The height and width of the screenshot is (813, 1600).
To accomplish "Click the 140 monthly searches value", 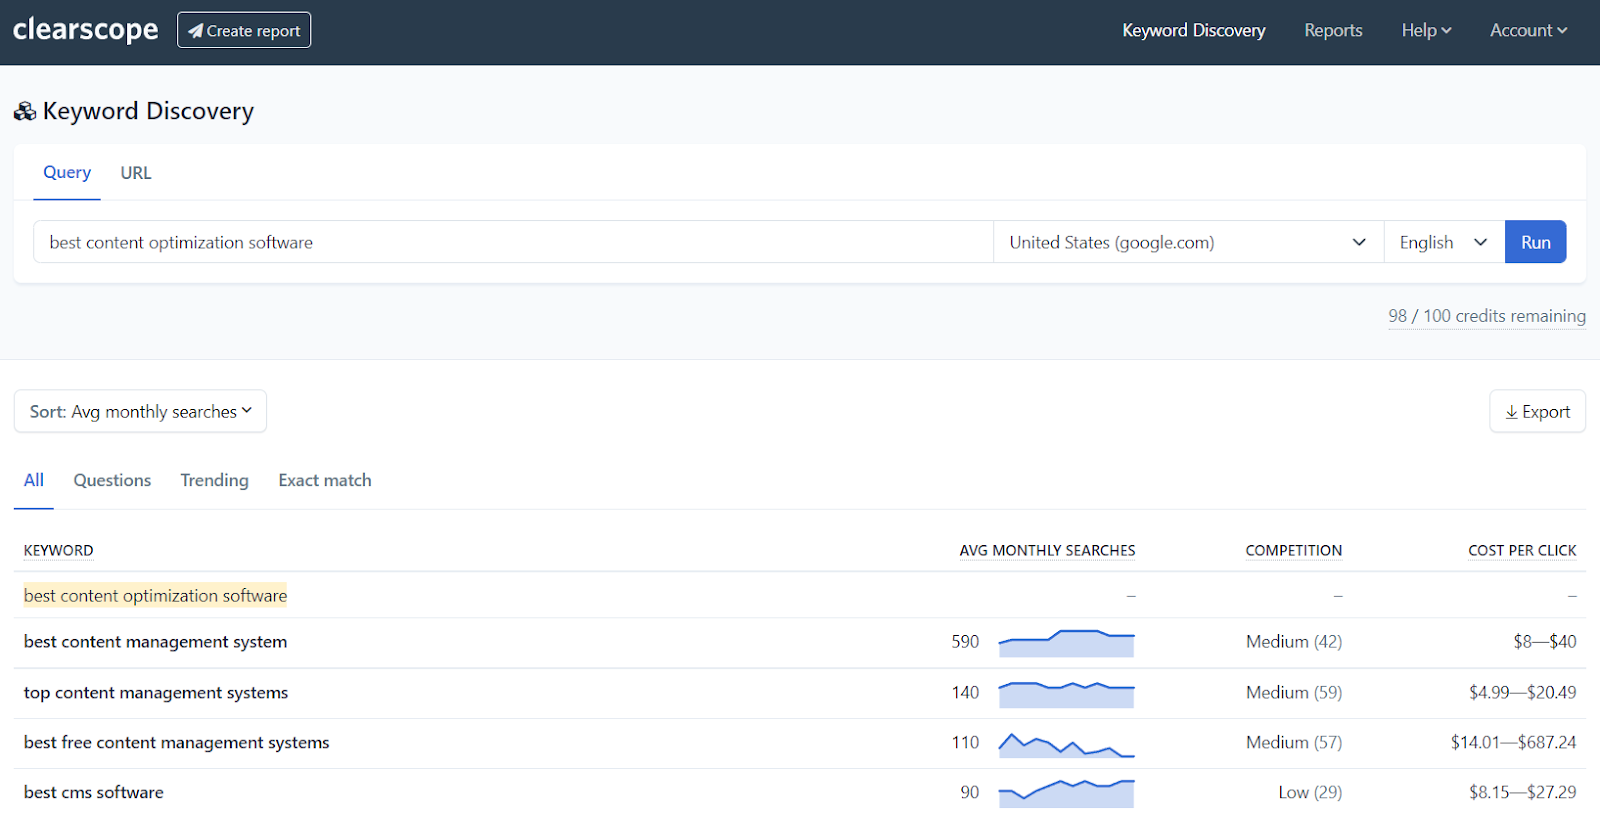I will click(965, 692).
